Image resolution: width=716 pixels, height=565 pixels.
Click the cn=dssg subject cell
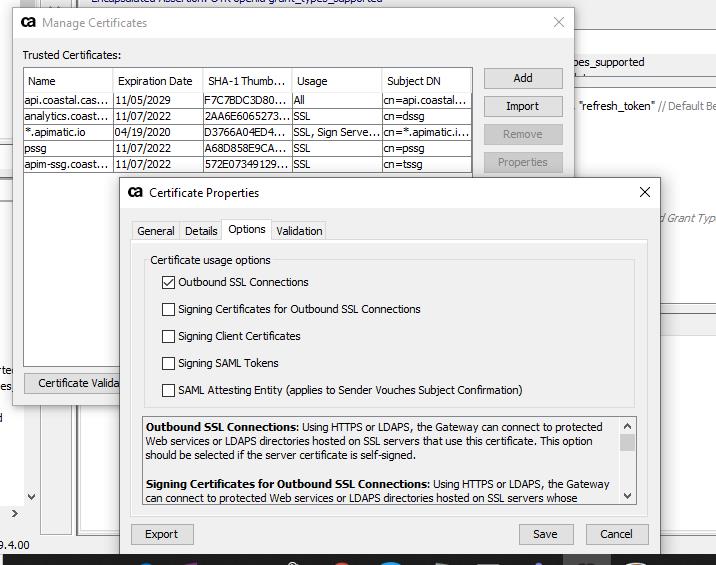pyautogui.click(x=426, y=116)
